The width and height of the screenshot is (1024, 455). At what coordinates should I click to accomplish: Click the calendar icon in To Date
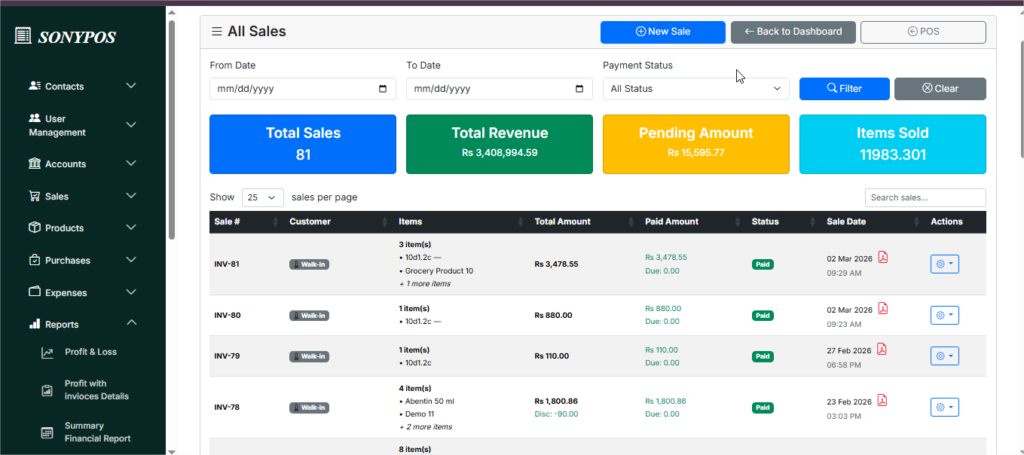pos(579,89)
